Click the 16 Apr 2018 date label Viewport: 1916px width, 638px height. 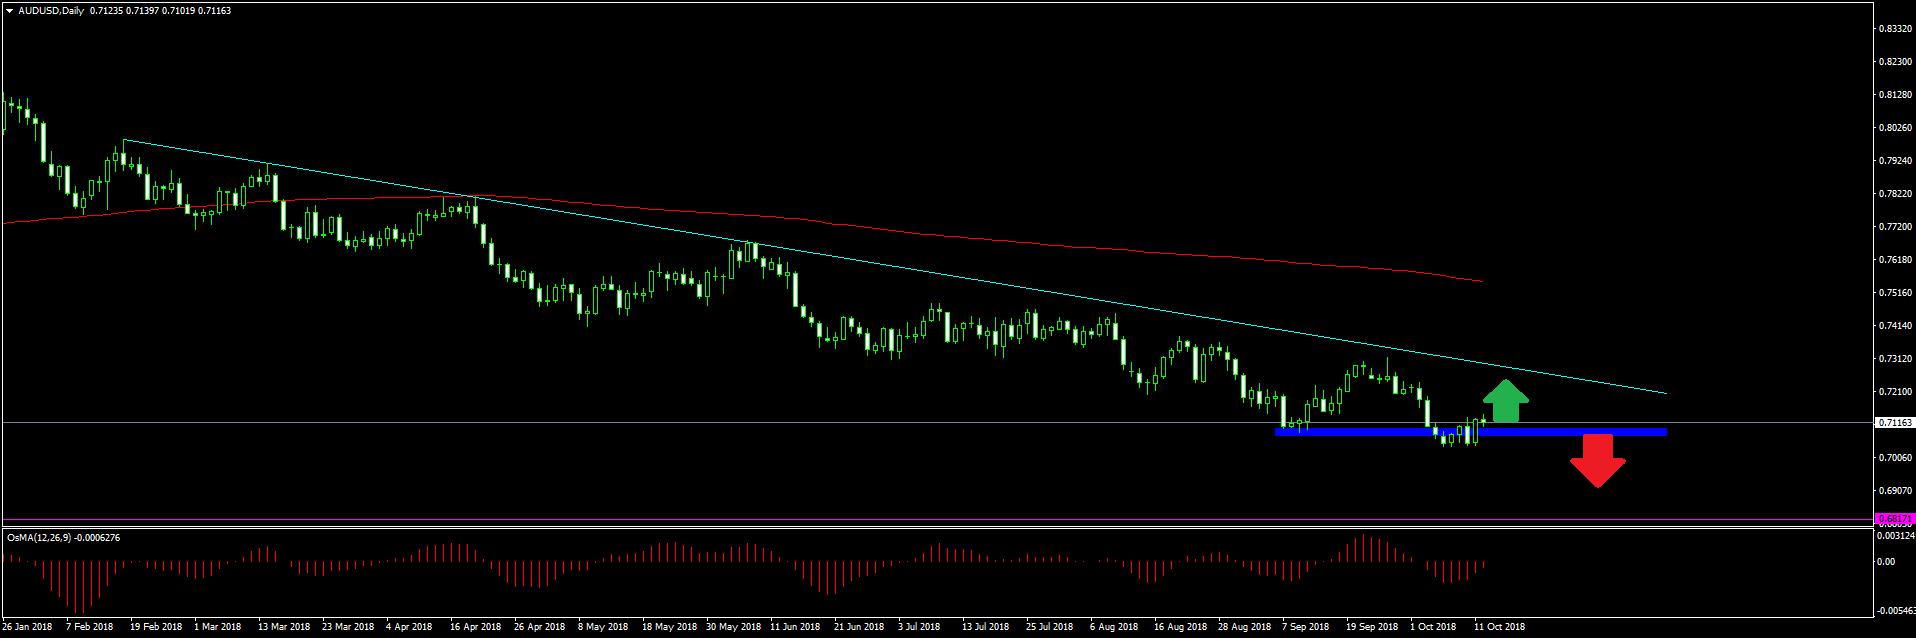(x=476, y=627)
